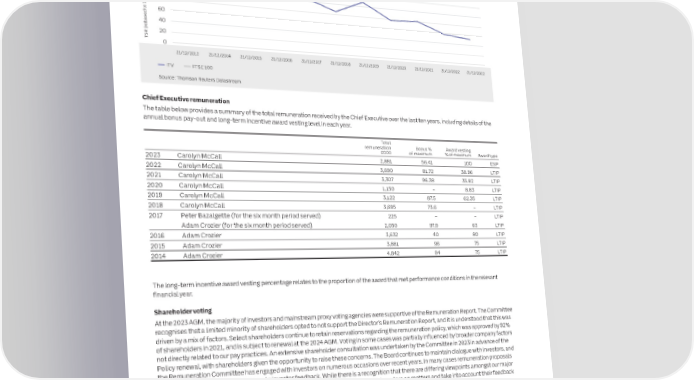Click the 31/12/2013 axis date label
The width and height of the screenshot is (694, 380).
pos(188,53)
